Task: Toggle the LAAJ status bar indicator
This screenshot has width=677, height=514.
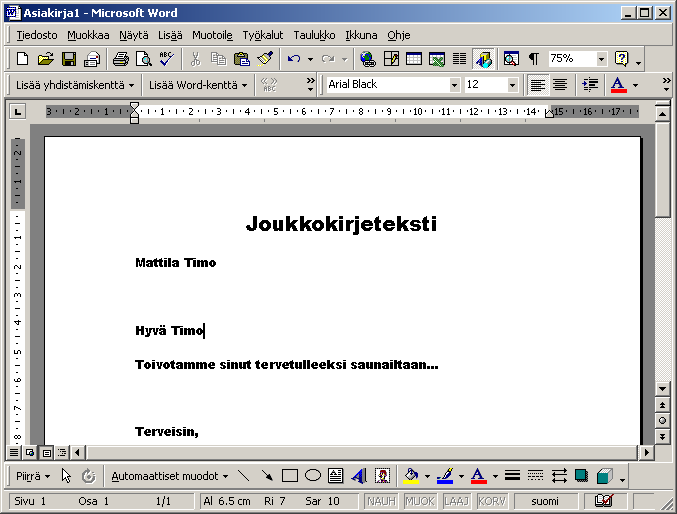Action: [456, 501]
